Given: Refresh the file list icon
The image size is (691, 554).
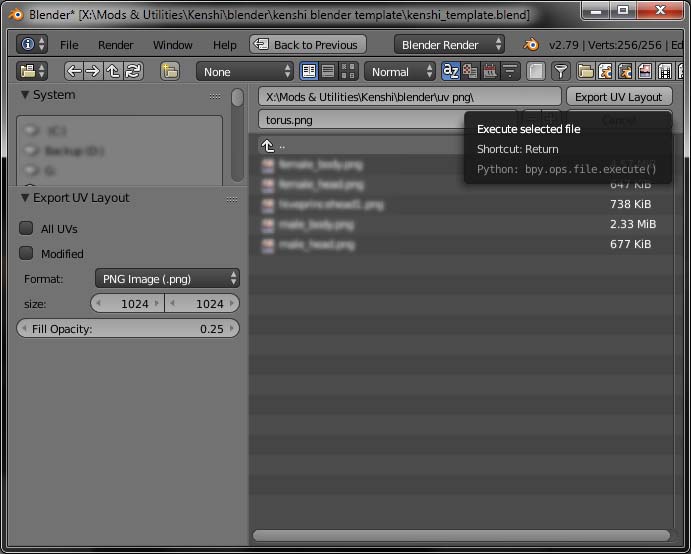Looking at the screenshot, I should point(133,71).
